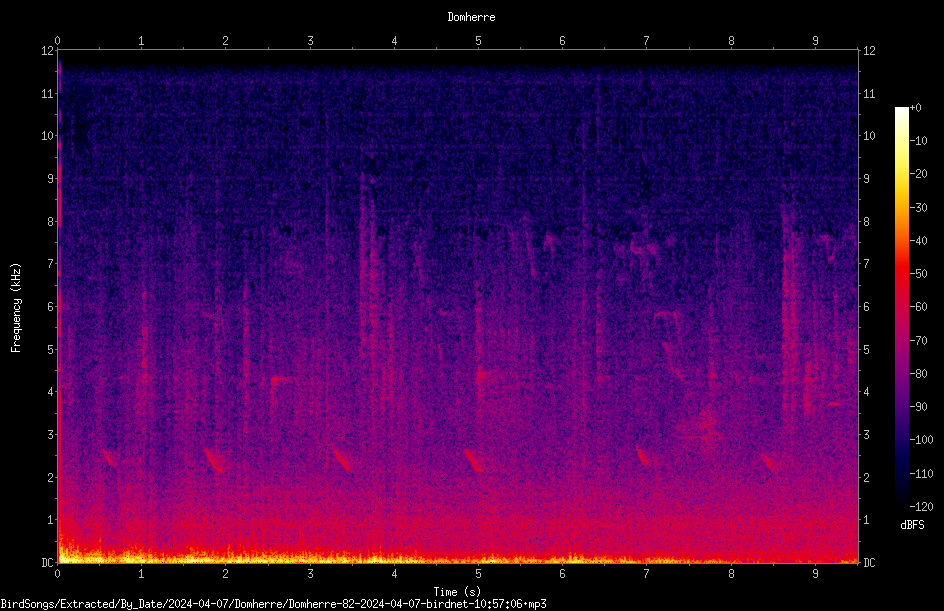The height and width of the screenshot is (611, 944).
Task: Click the file path text at the bottom
Action: point(273,604)
